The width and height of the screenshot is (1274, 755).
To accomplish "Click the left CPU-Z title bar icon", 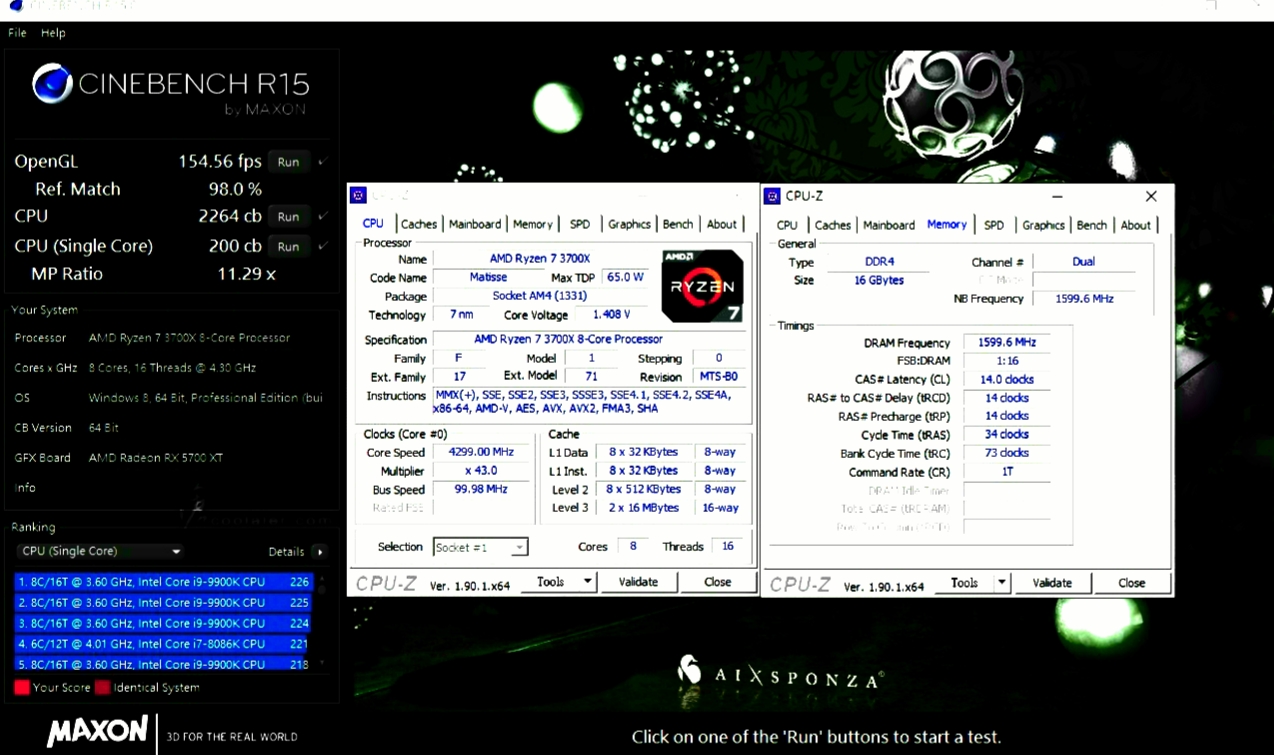I will (359, 195).
